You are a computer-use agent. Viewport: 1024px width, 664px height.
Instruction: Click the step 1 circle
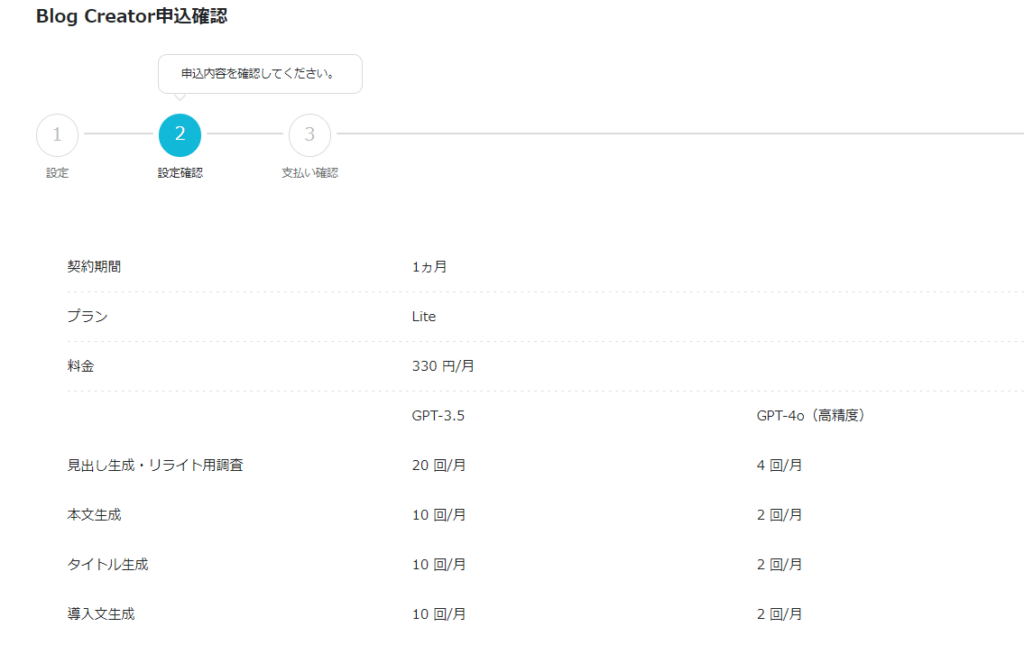(x=57, y=135)
